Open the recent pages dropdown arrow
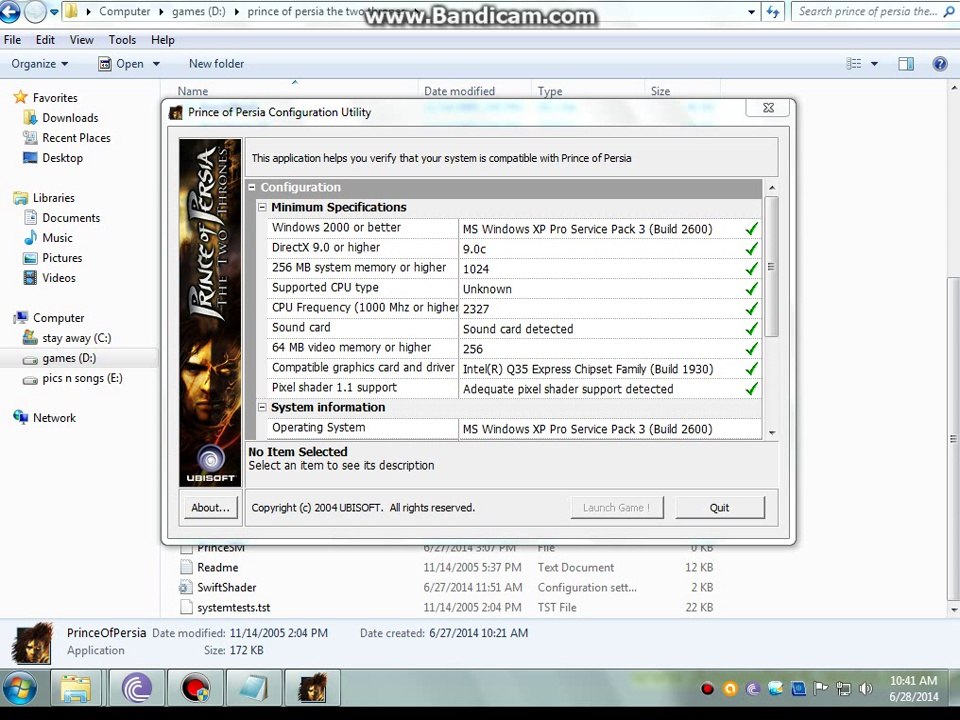The width and height of the screenshot is (960, 720). [x=54, y=12]
